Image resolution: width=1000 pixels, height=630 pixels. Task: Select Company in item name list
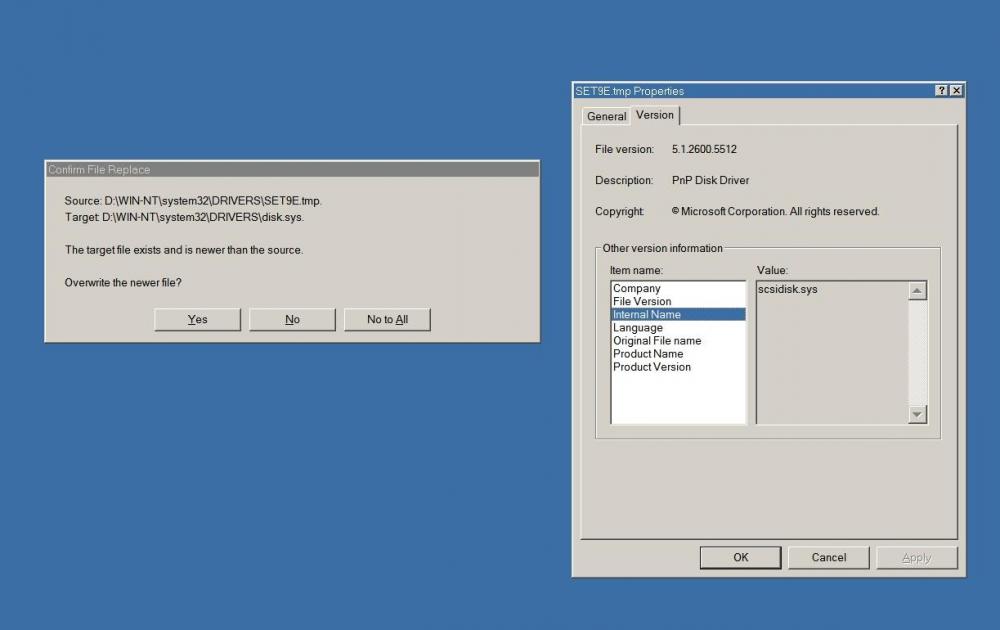(x=637, y=288)
